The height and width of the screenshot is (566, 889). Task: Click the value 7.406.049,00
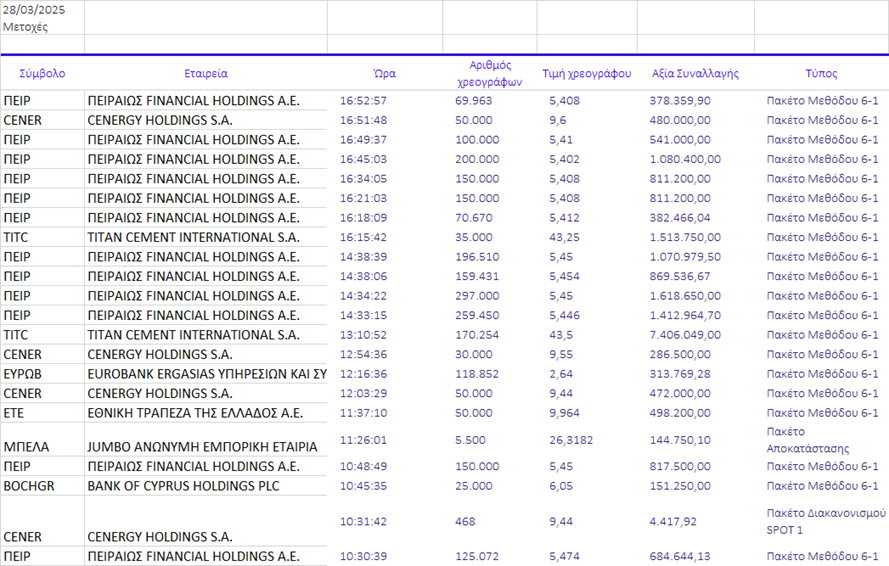pyautogui.click(x=685, y=335)
